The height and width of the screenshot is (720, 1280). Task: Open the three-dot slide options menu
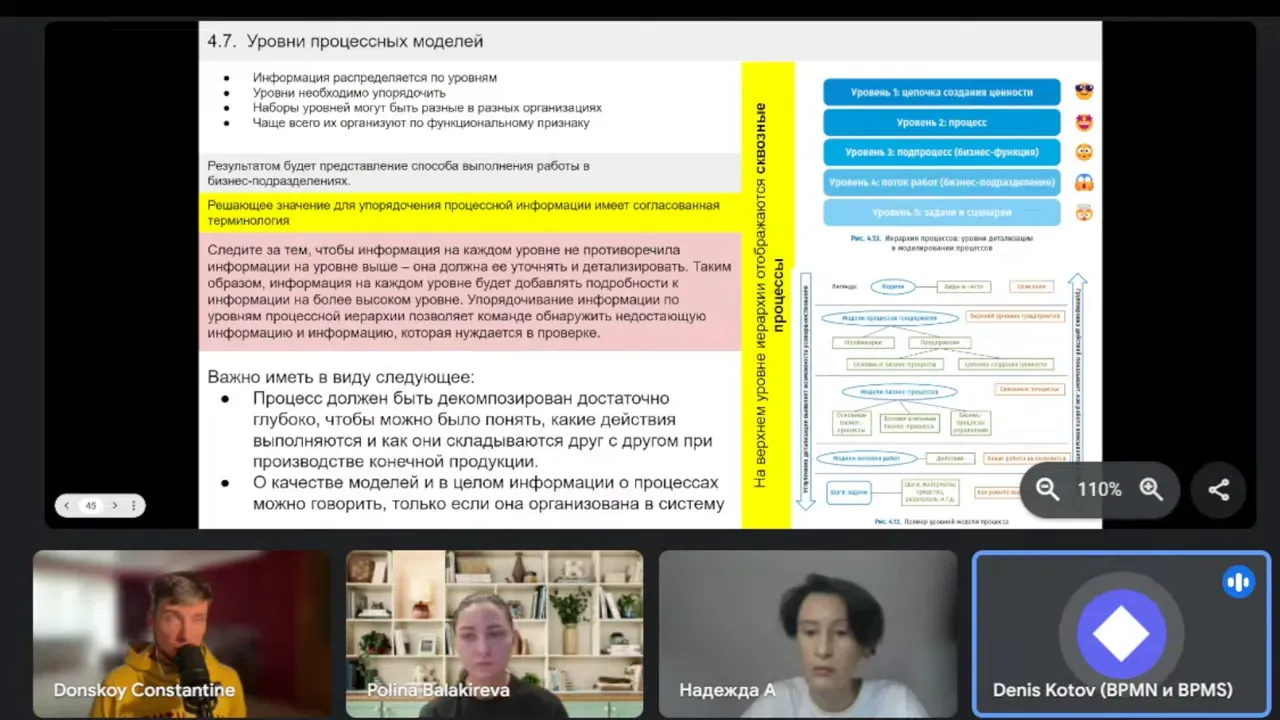point(133,505)
